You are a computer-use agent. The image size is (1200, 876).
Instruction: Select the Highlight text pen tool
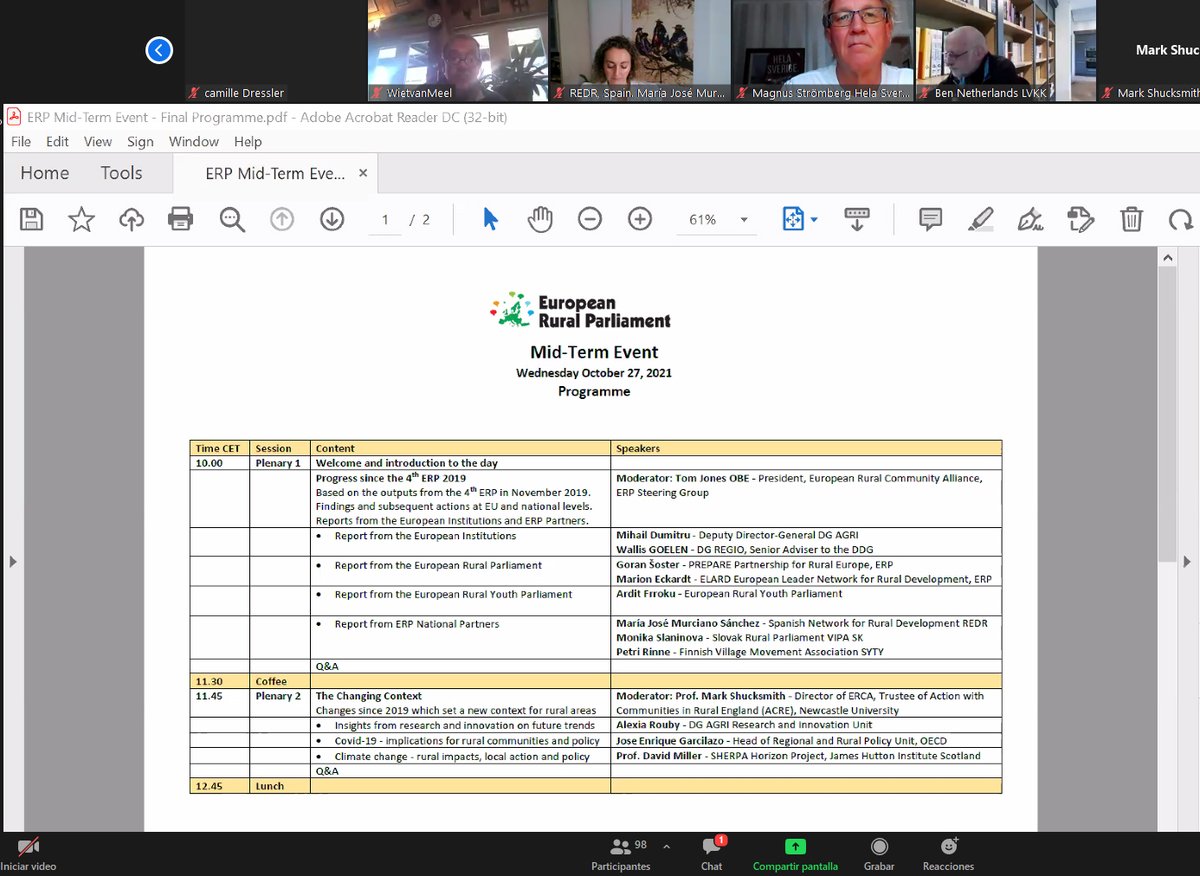[x=981, y=219]
